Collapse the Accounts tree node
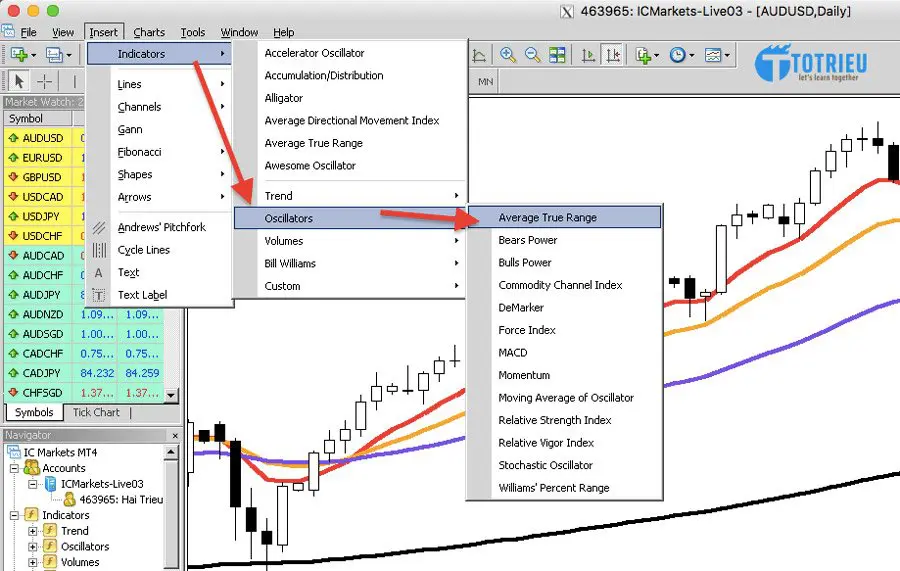 click(14, 468)
